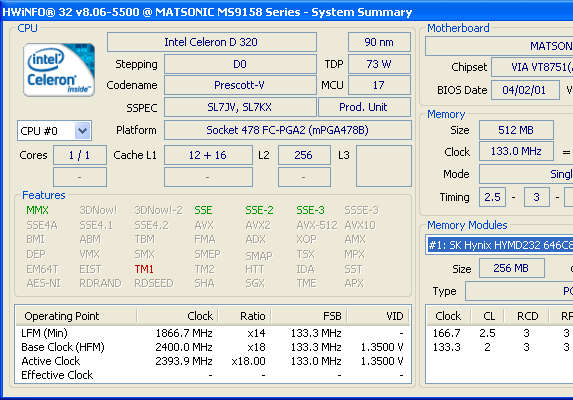Click the RCD column header

click(528, 316)
